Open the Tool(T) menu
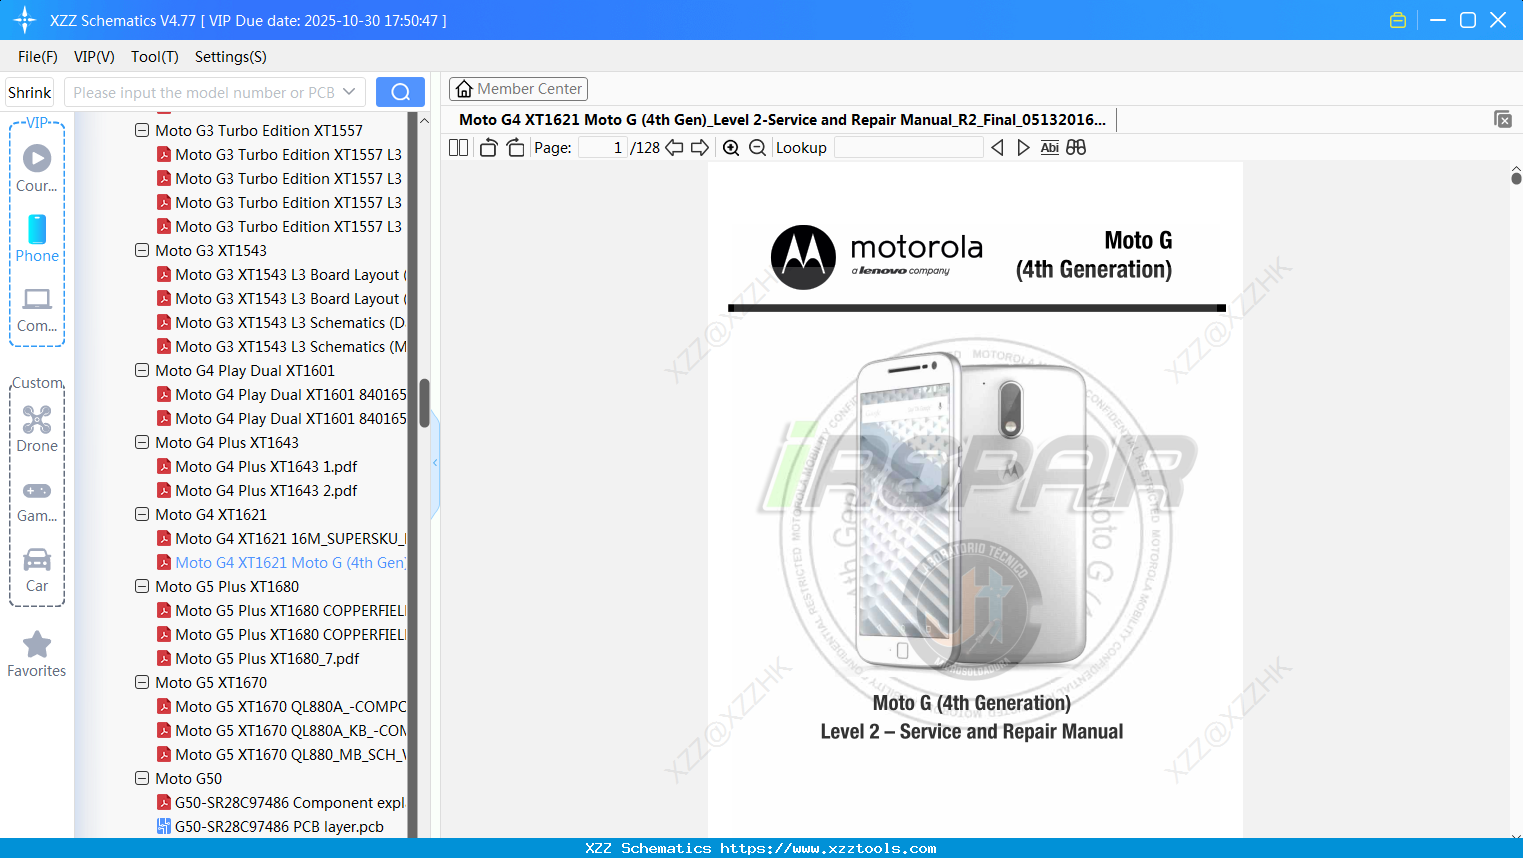 click(x=154, y=57)
